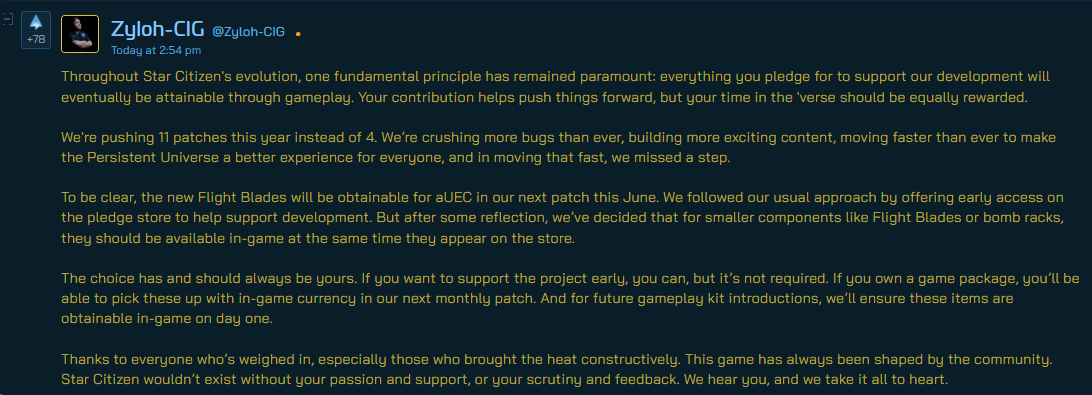Open the Zyloh-CIG display name profile link
This screenshot has width=1092, height=395.
click(157, 29)
